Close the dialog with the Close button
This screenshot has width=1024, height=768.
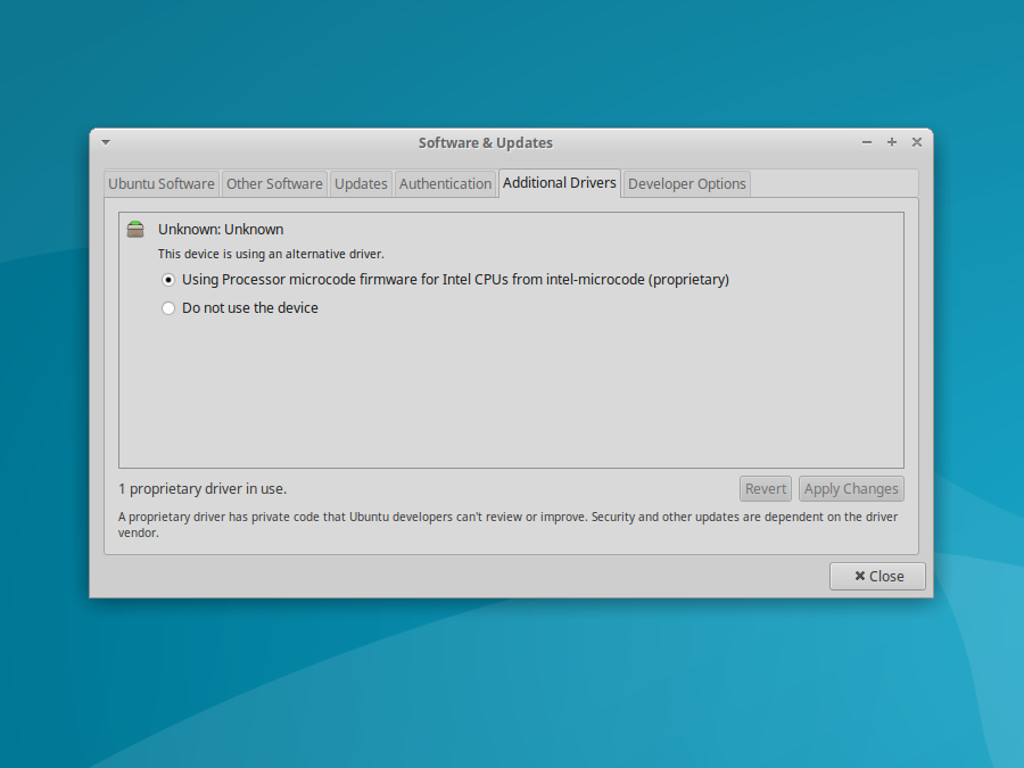click(x=877, y=576)
